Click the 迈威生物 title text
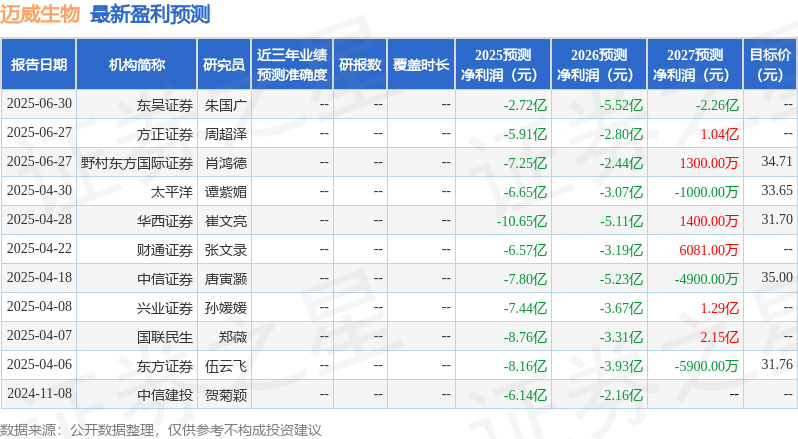The image size is (798, 439). (40, 14)
